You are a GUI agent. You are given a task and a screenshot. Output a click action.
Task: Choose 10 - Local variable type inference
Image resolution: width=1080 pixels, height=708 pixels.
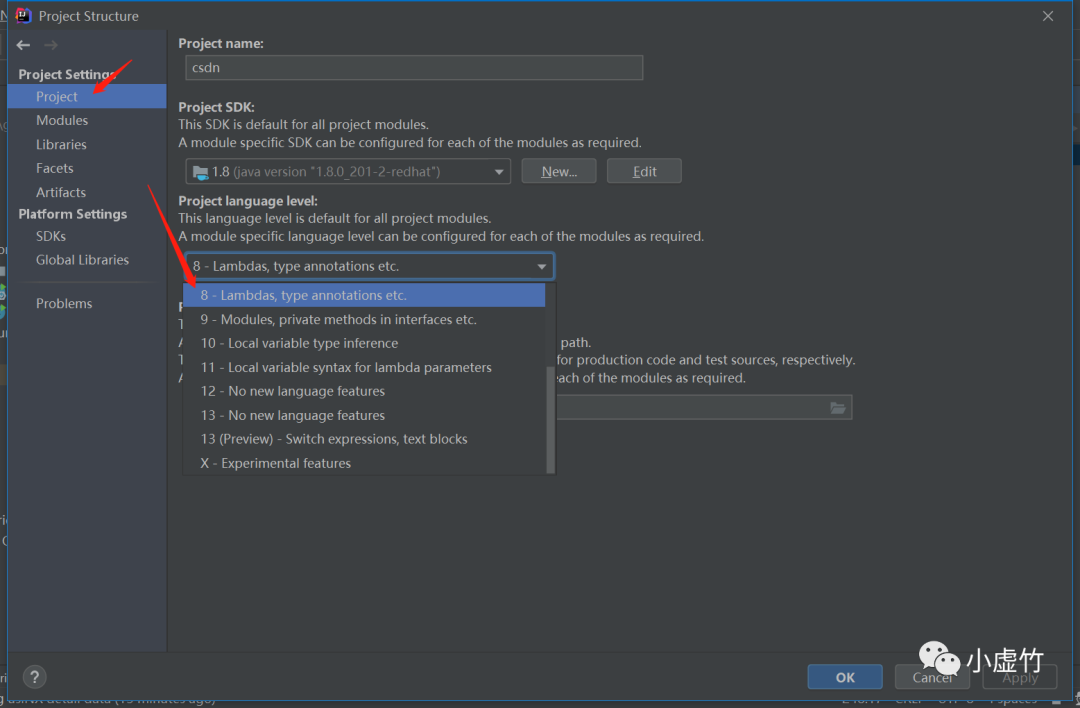pos(299,343)
